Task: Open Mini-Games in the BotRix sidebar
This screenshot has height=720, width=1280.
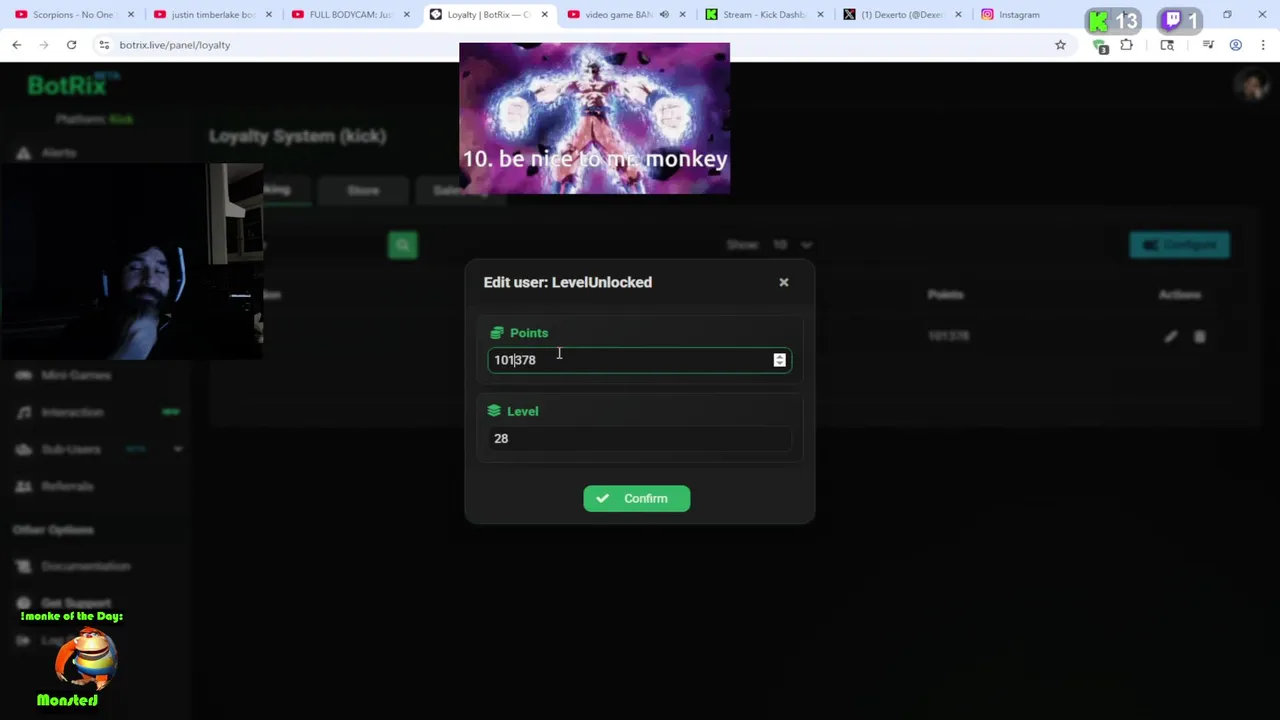Action: point(75,375)
